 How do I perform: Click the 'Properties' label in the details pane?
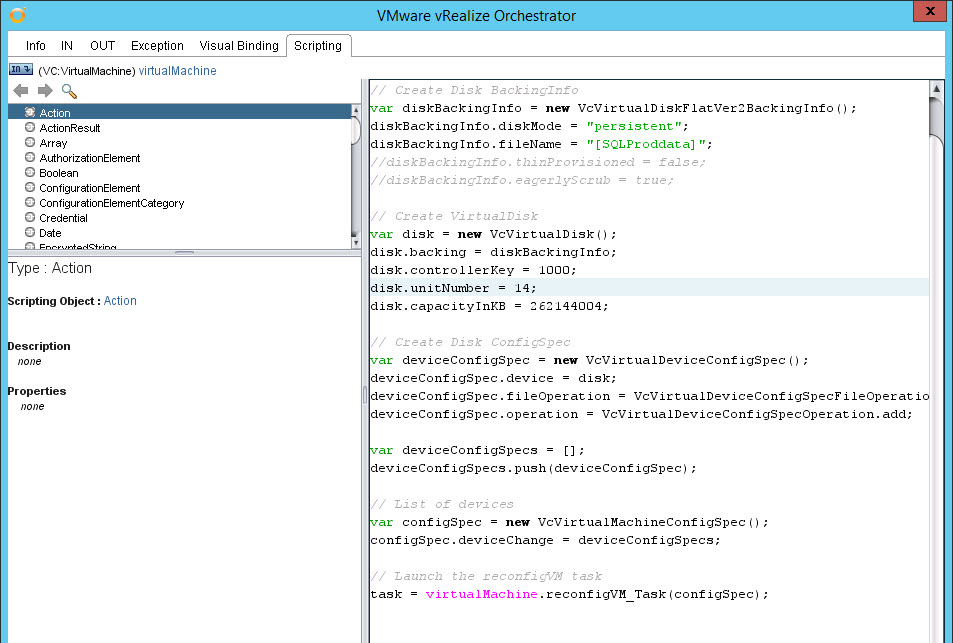pyautogui.click(x=36, y=391)
